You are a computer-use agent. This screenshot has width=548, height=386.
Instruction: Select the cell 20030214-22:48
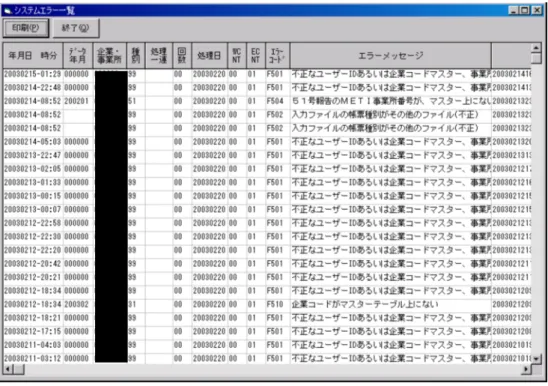(33, 88)
